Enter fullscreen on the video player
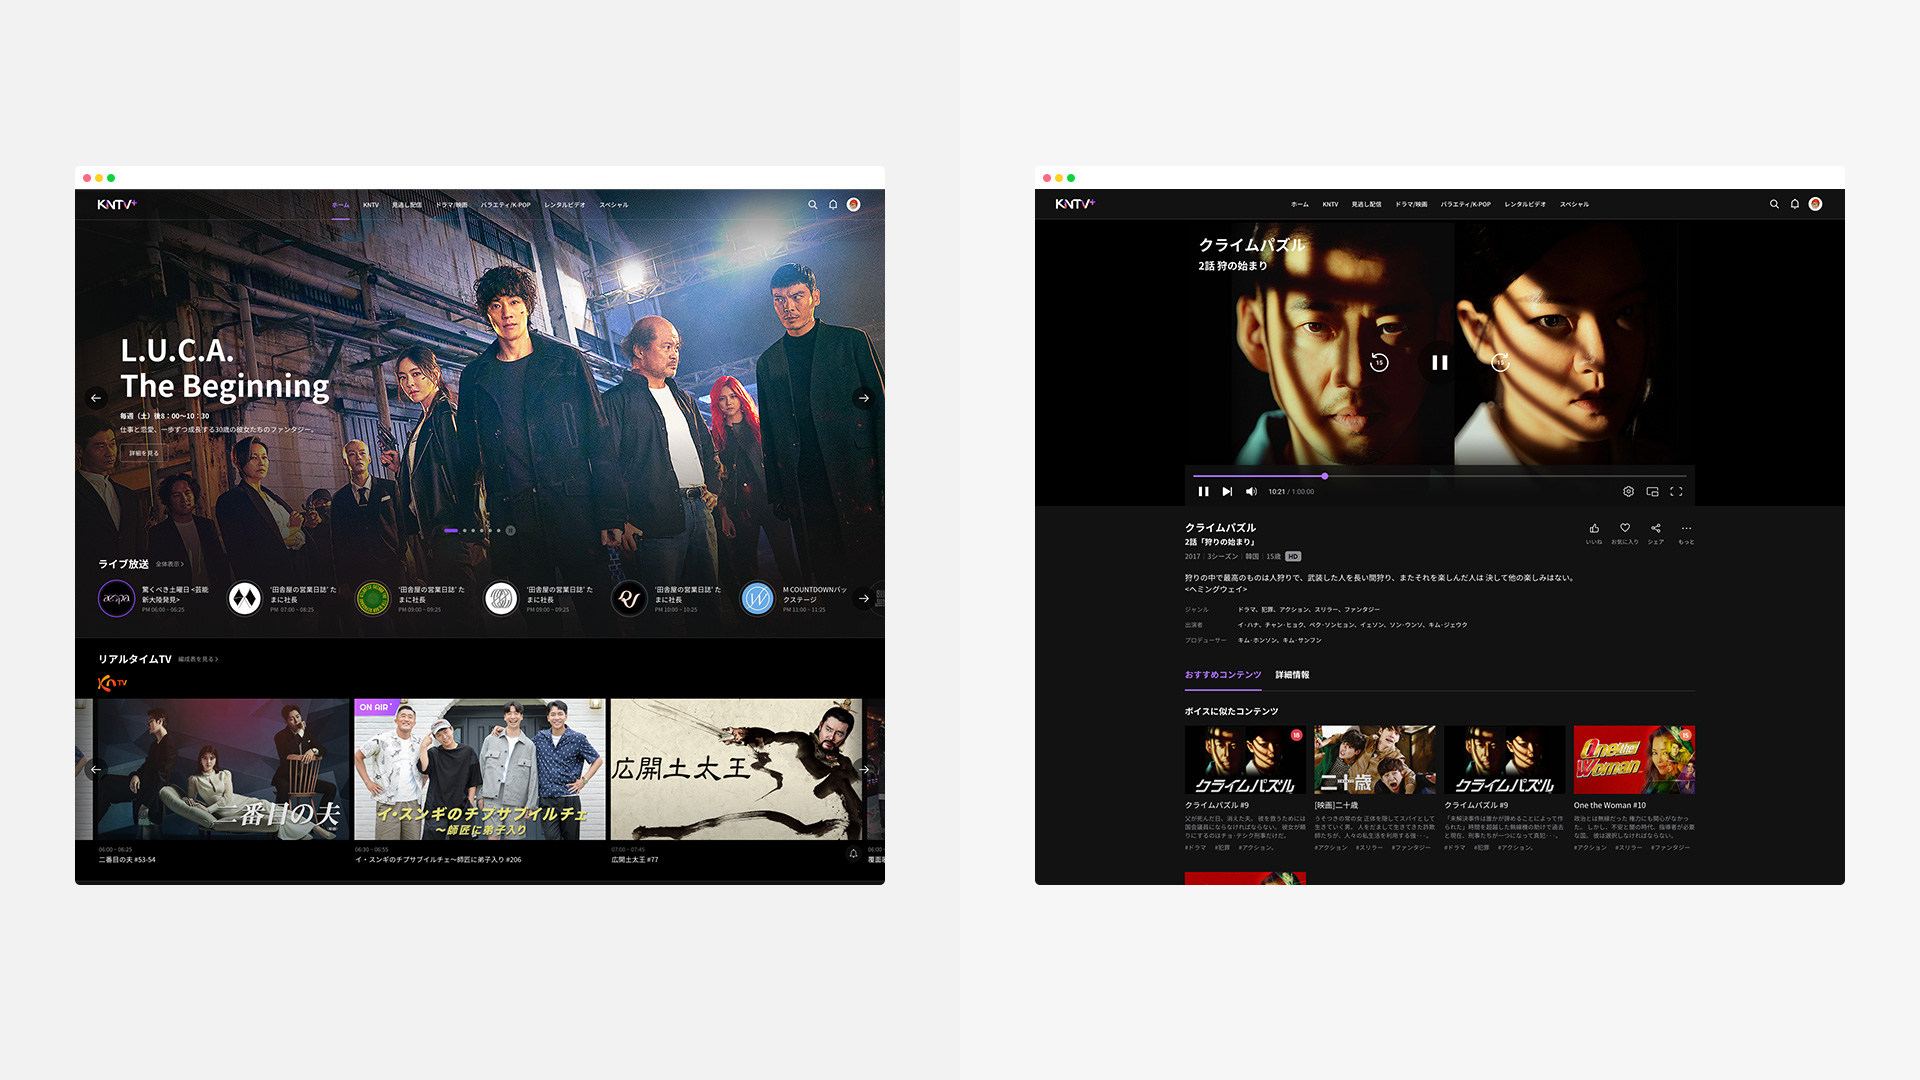 pyautogui.click(x=1677, y=492)
